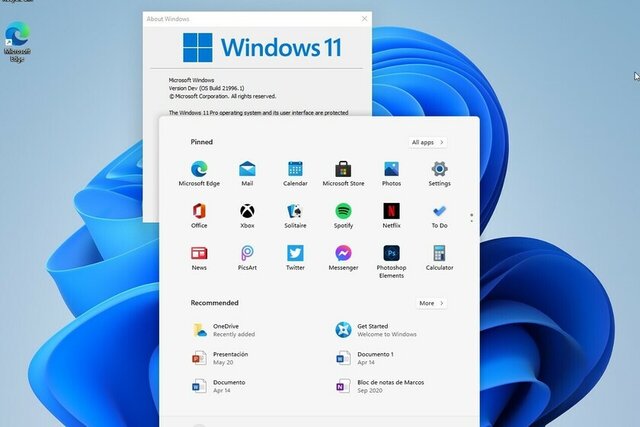Open Bloc de notas de Marcos
The height and width of the screenshot is (427, 640).
click(380, 386)
